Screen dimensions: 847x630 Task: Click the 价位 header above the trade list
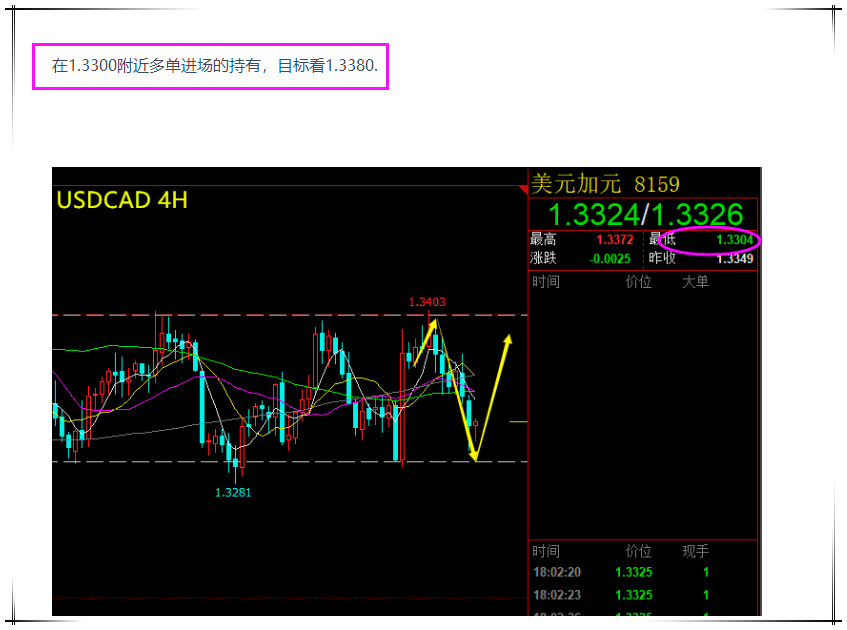point(638,551)
